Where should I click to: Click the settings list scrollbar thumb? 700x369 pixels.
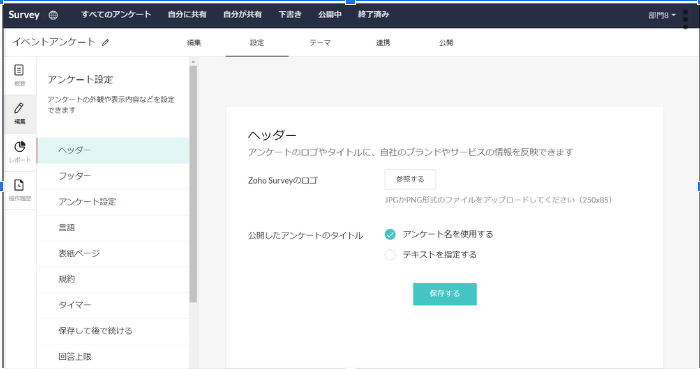pyautogui.click(x=193, y=184)
